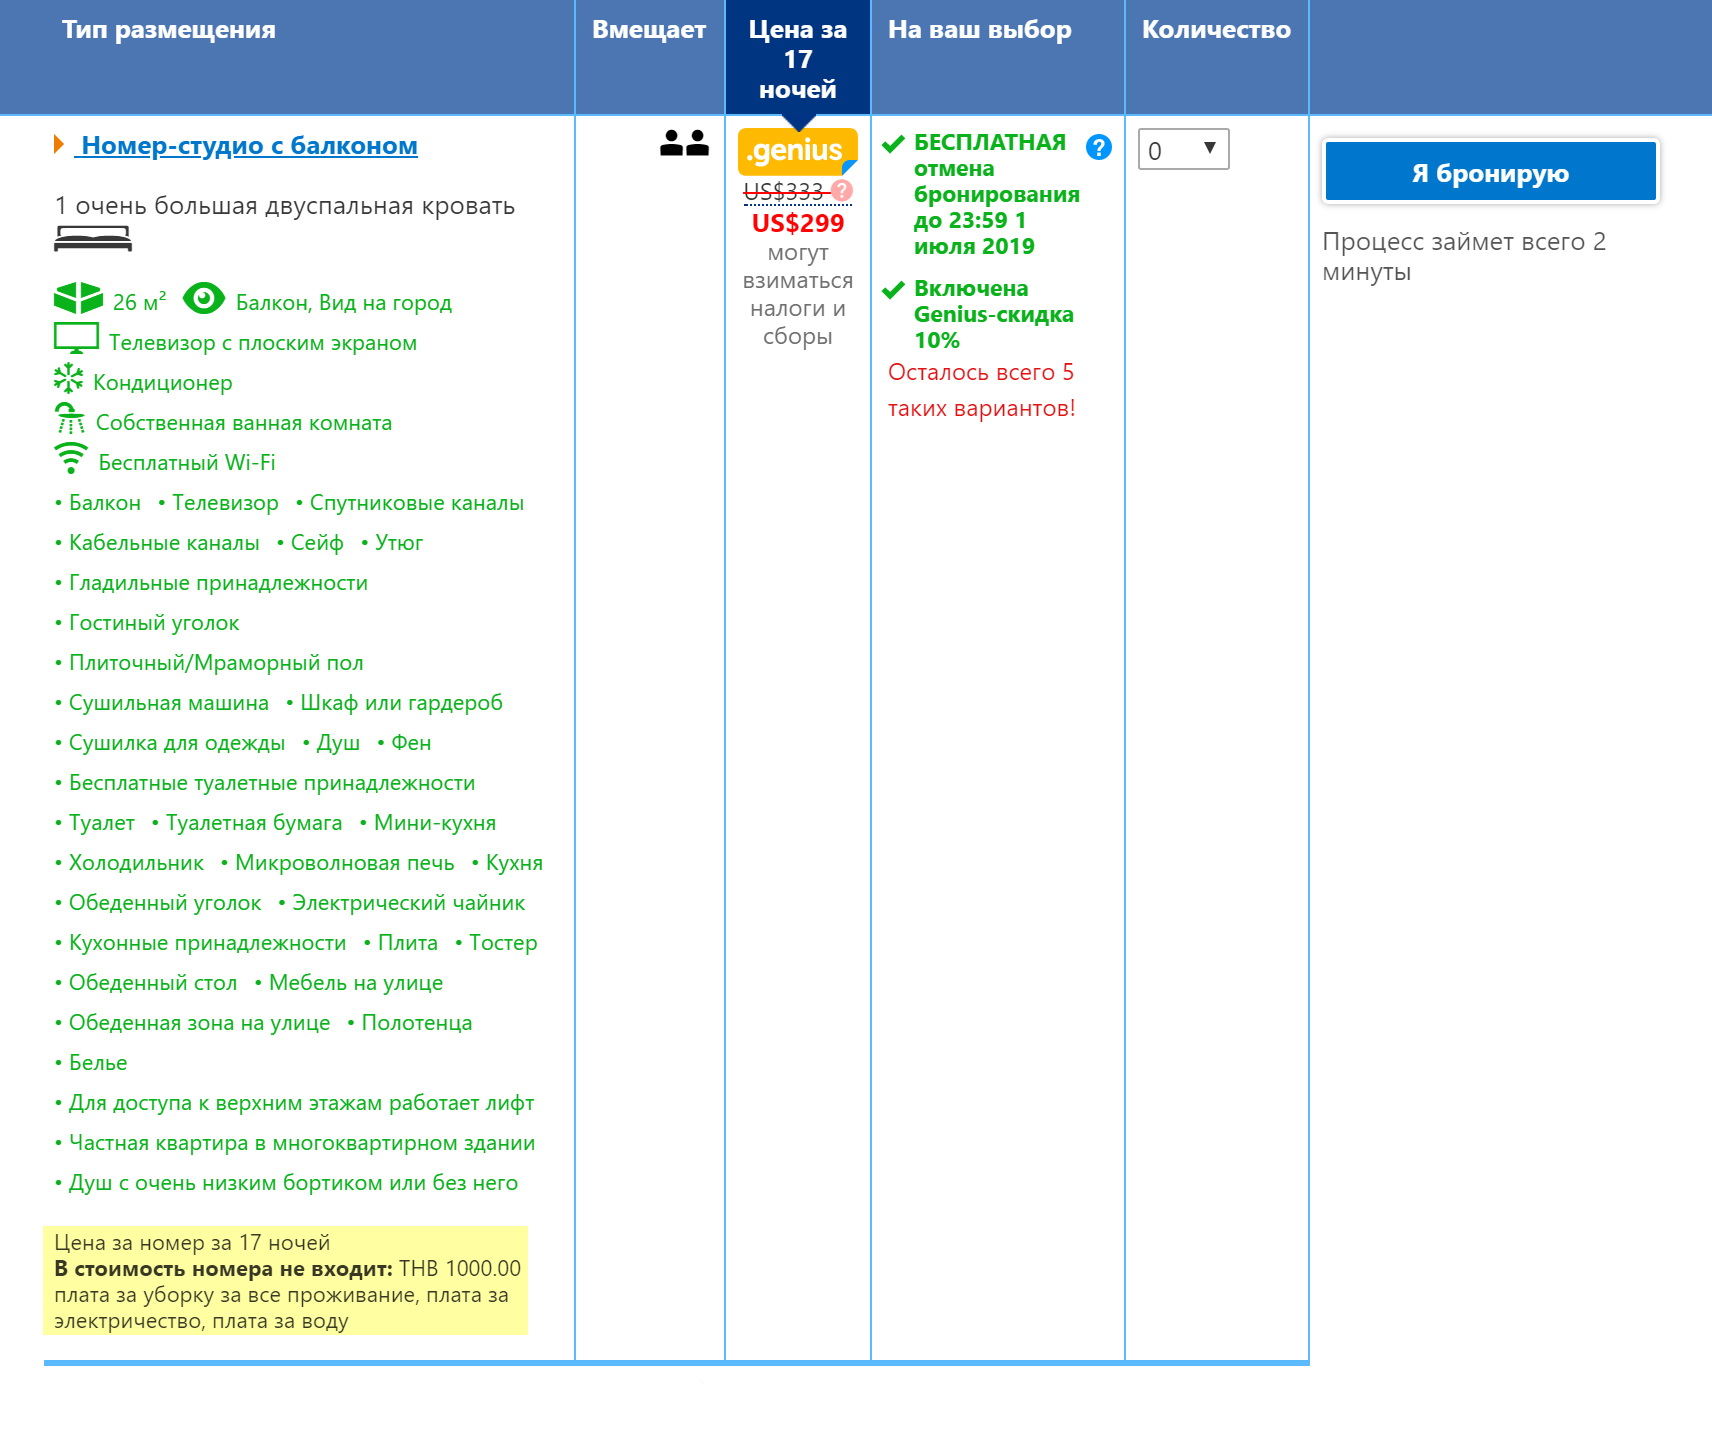Open the help icon beside US$333
Screen dimensions: 1712x1454
[x=842, y=190]
